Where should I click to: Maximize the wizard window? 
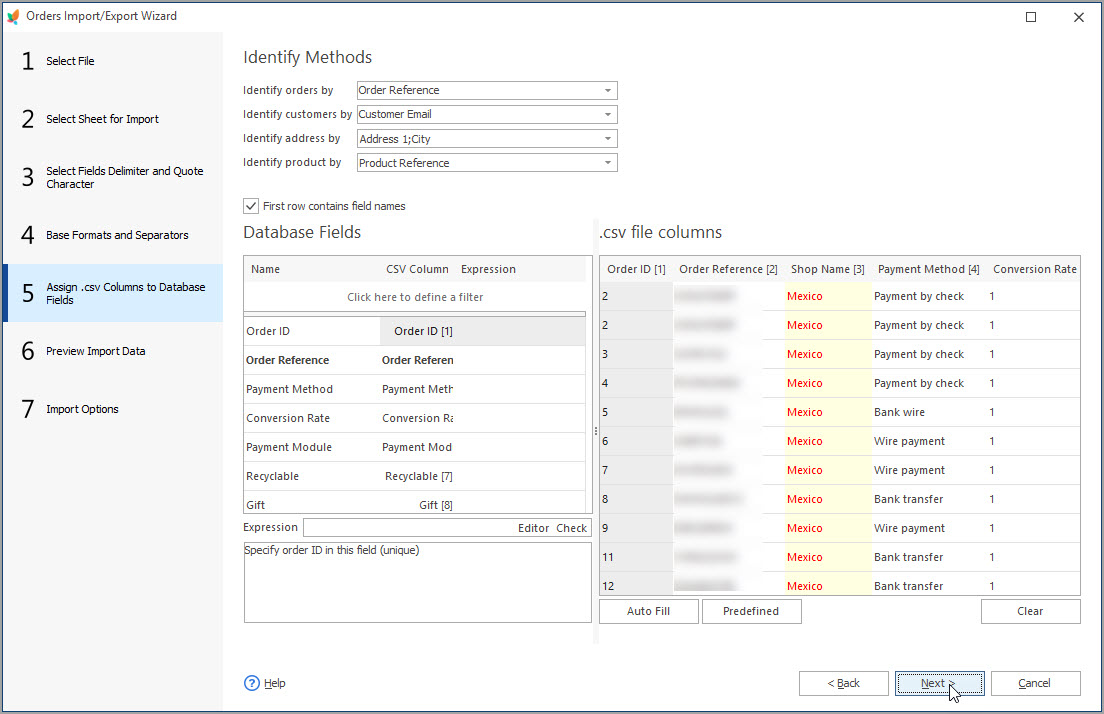click(x=1031, y=17)
